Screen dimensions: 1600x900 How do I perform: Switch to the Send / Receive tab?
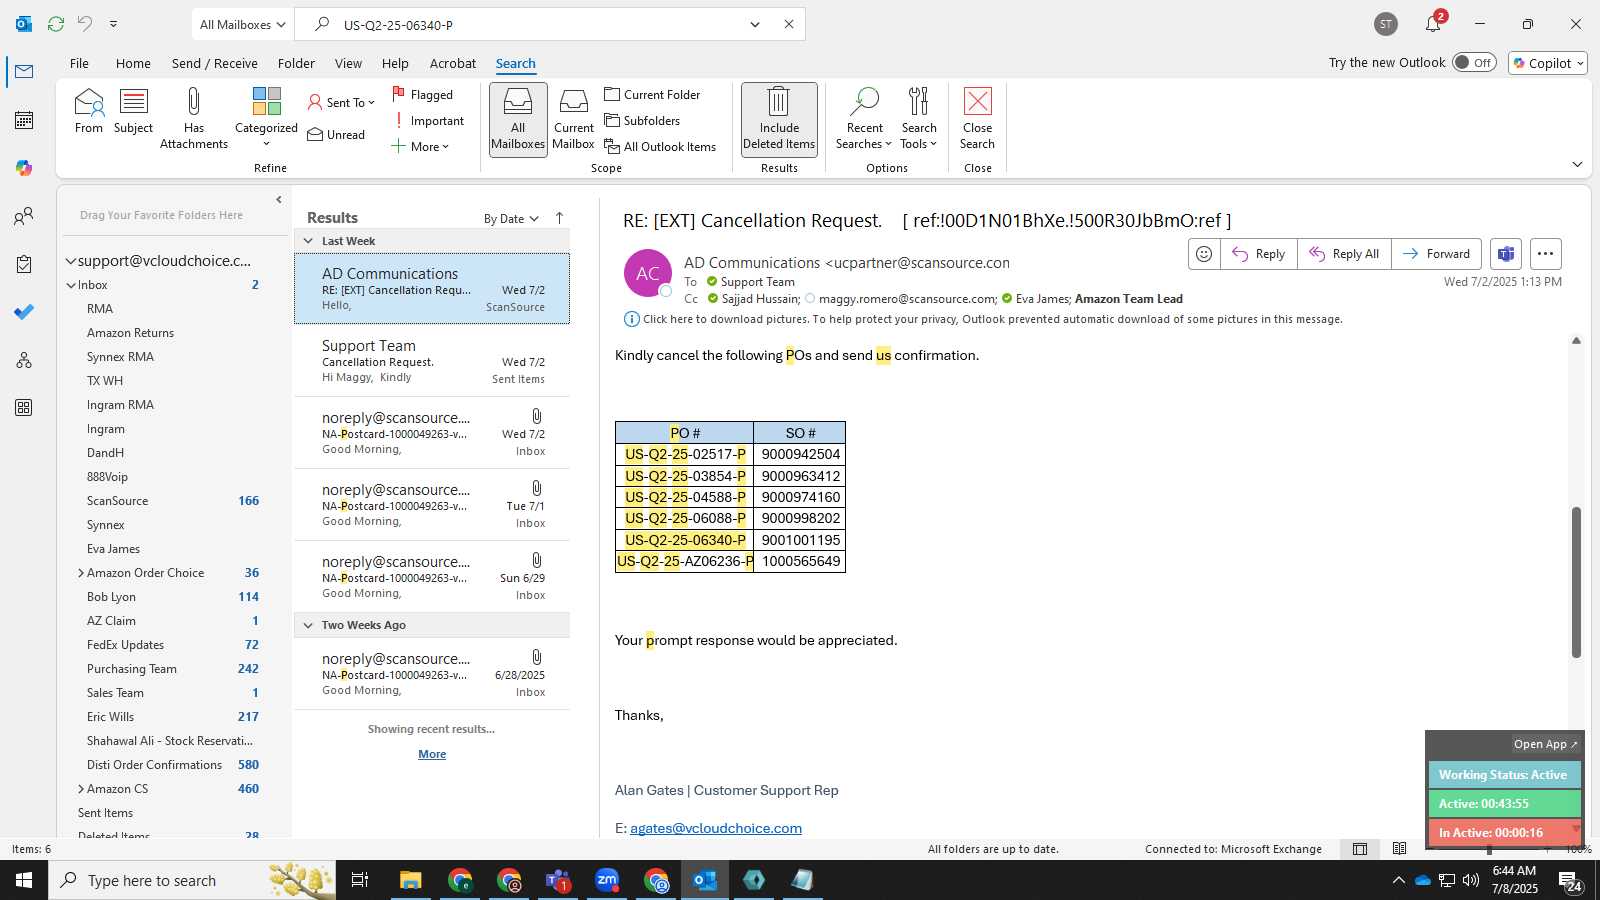pyautogui.click(x=214, y=63)
